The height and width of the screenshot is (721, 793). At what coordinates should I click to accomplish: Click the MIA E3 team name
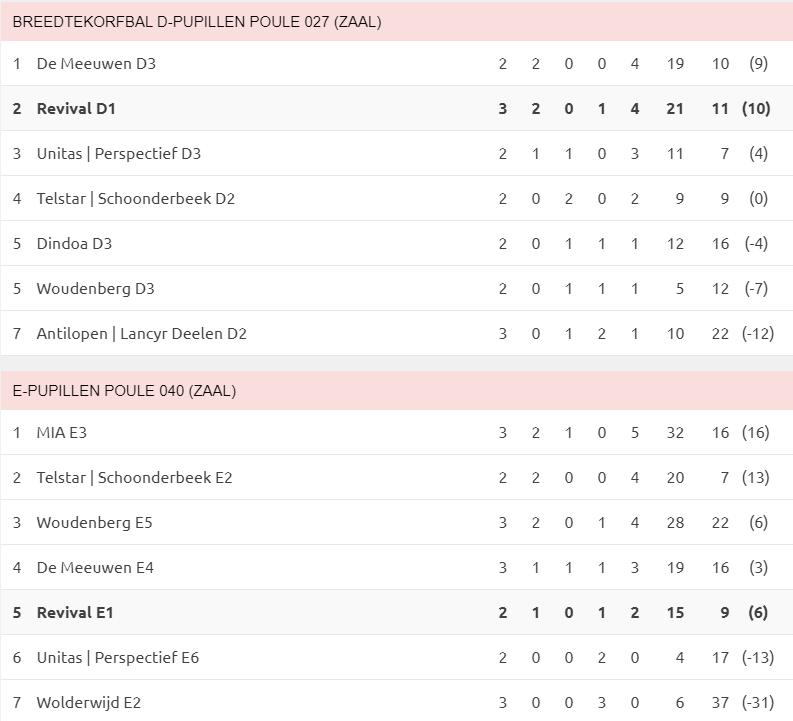point(62,432)
